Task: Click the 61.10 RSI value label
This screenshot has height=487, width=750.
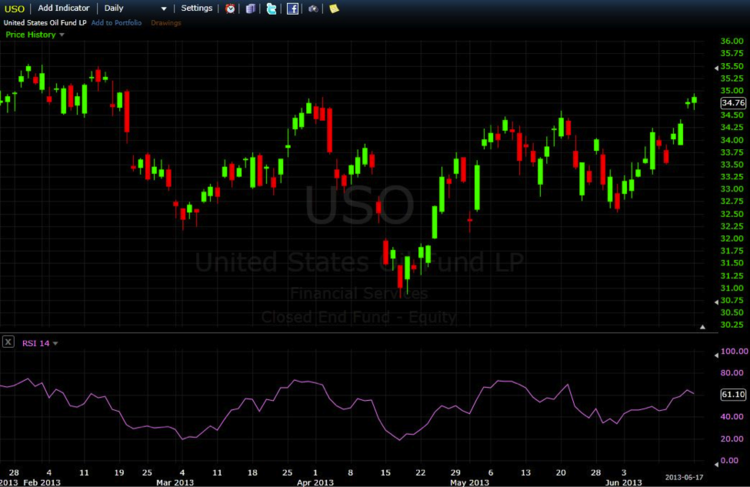Action: coord(732,395)
